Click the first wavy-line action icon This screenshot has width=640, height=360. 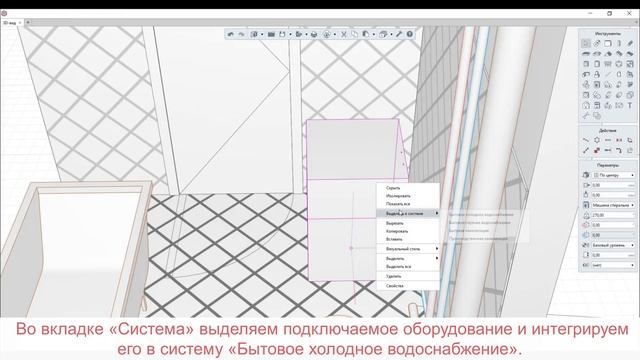586,140
